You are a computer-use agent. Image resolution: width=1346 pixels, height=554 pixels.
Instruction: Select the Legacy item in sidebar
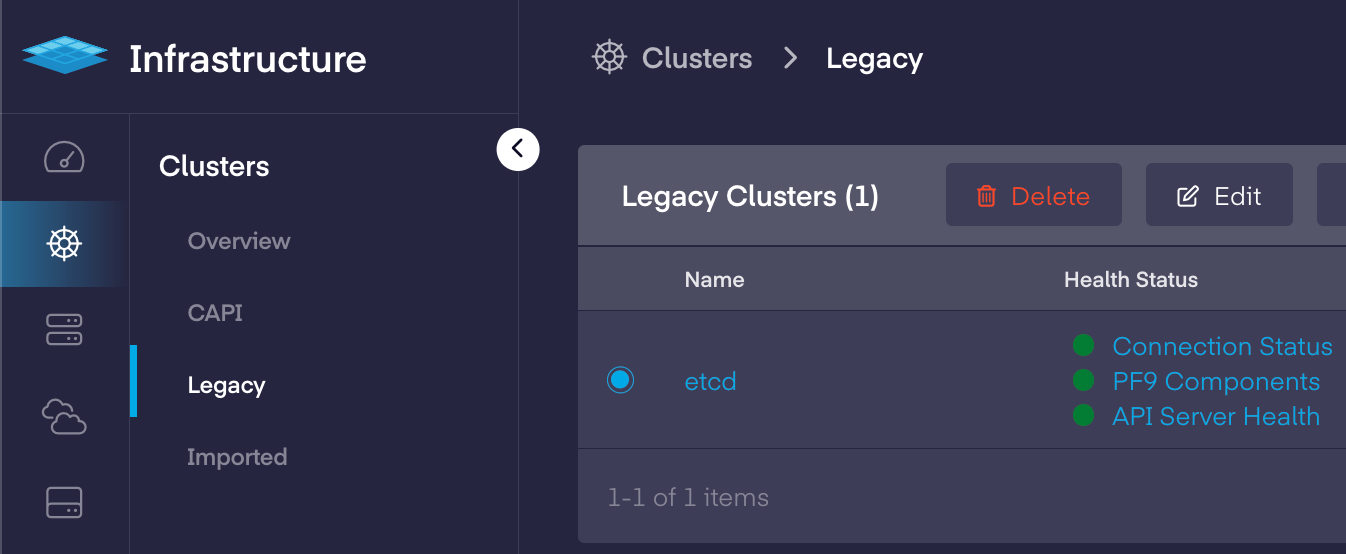coord(226,385)
